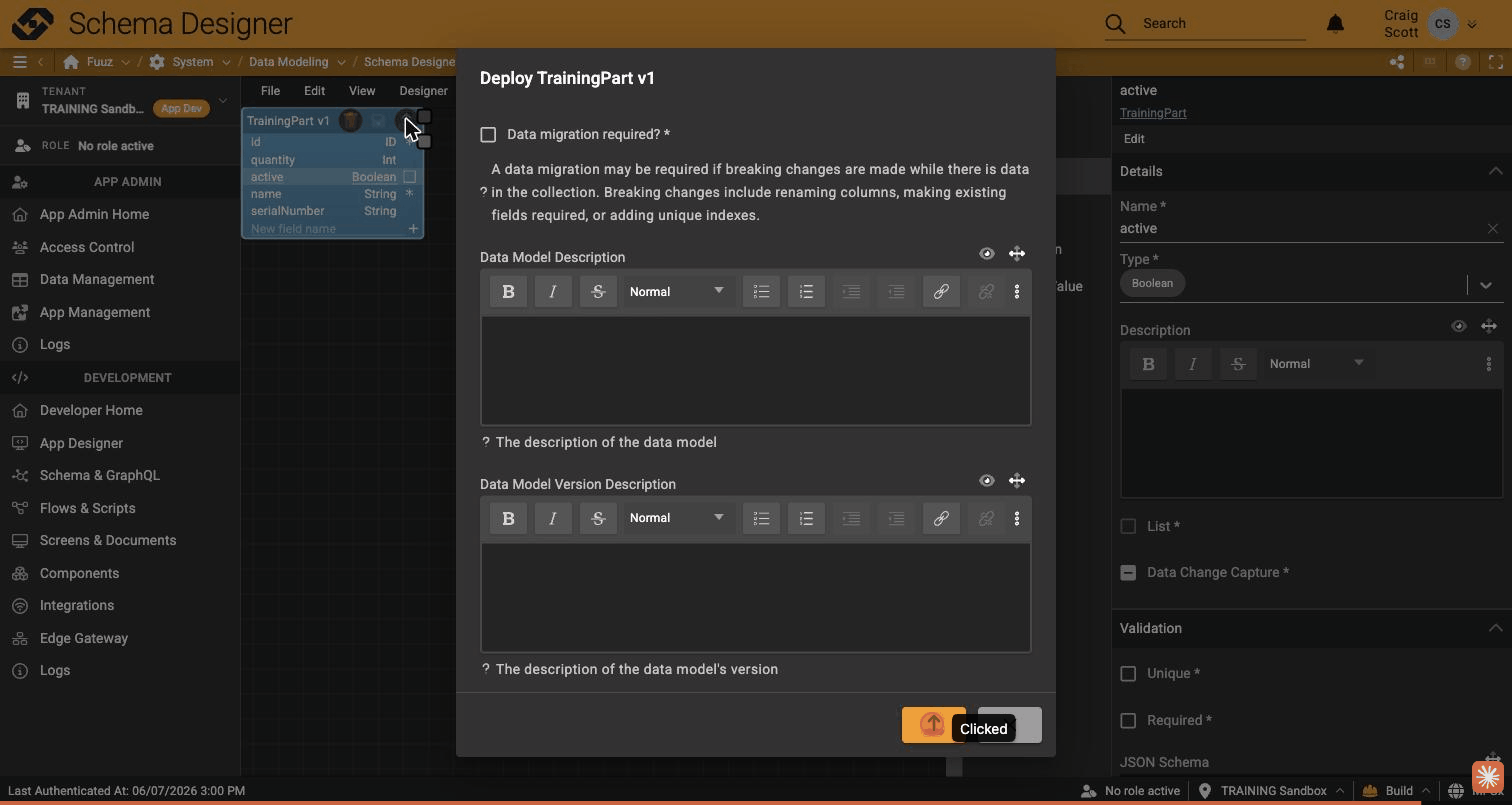Screen dimensions: 1512x805
Task: Click into Data Model Version Description text area
Action: pyautogui.click(x=756, y=598)
